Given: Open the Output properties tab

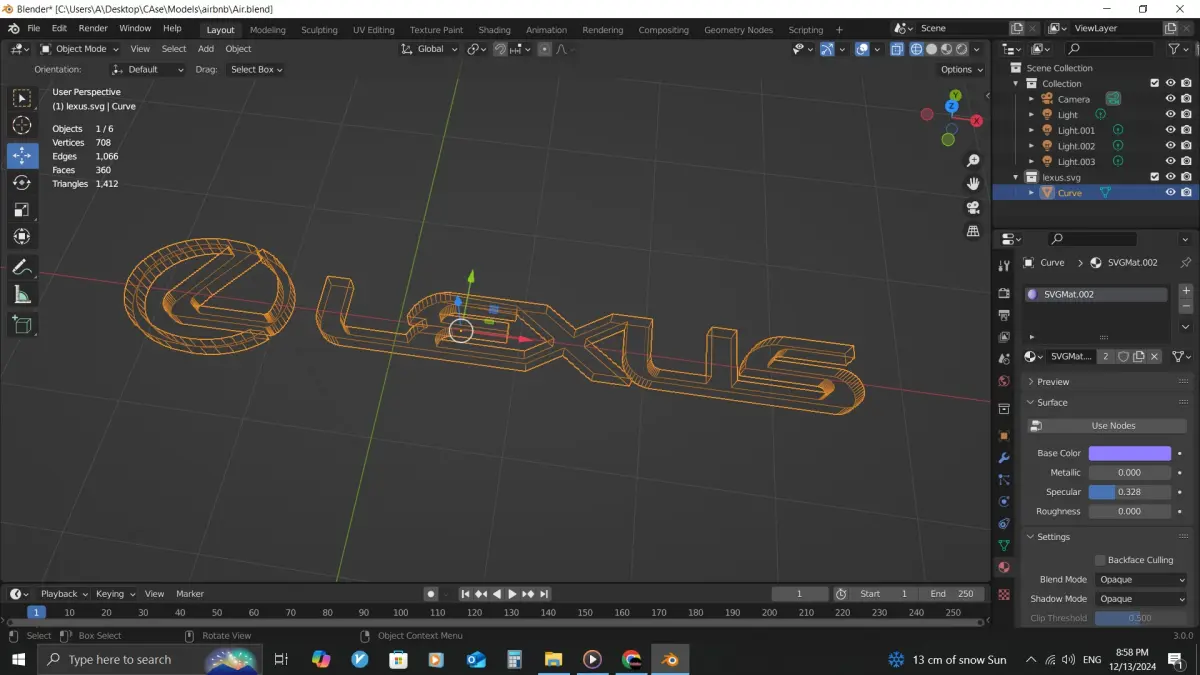Looking at the screenshot, I should pos(1004,315).
